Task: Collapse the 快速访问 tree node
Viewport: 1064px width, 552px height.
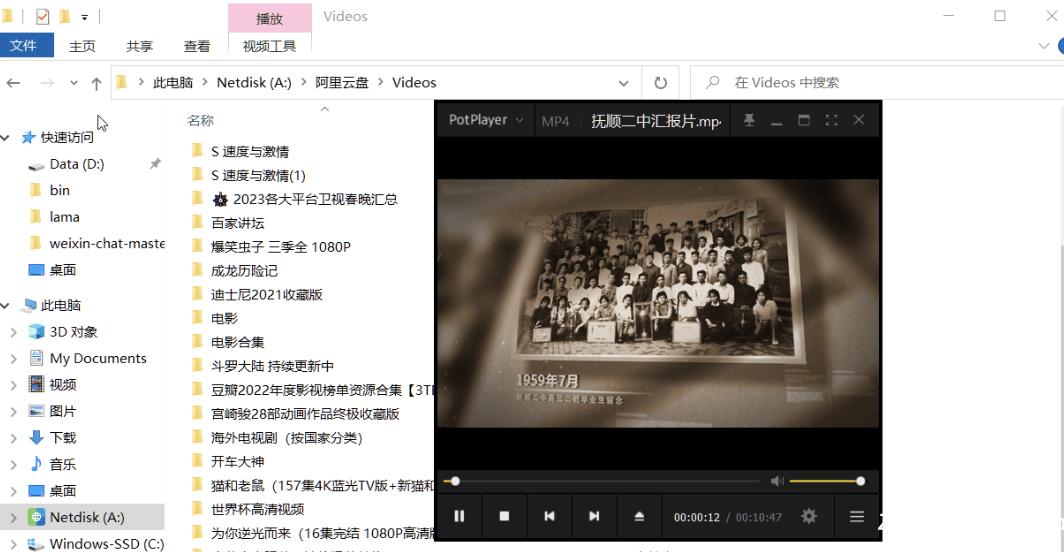Action: [x=6, y=138]
